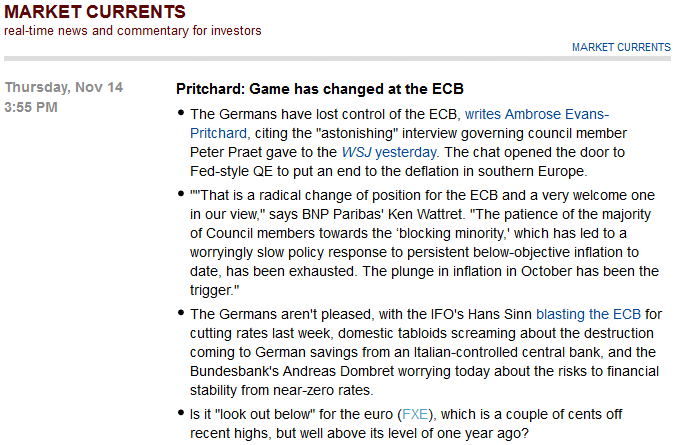Click the gray horizontal divider under header
Viewport: 679px width, 445px height.
(337, 58)
